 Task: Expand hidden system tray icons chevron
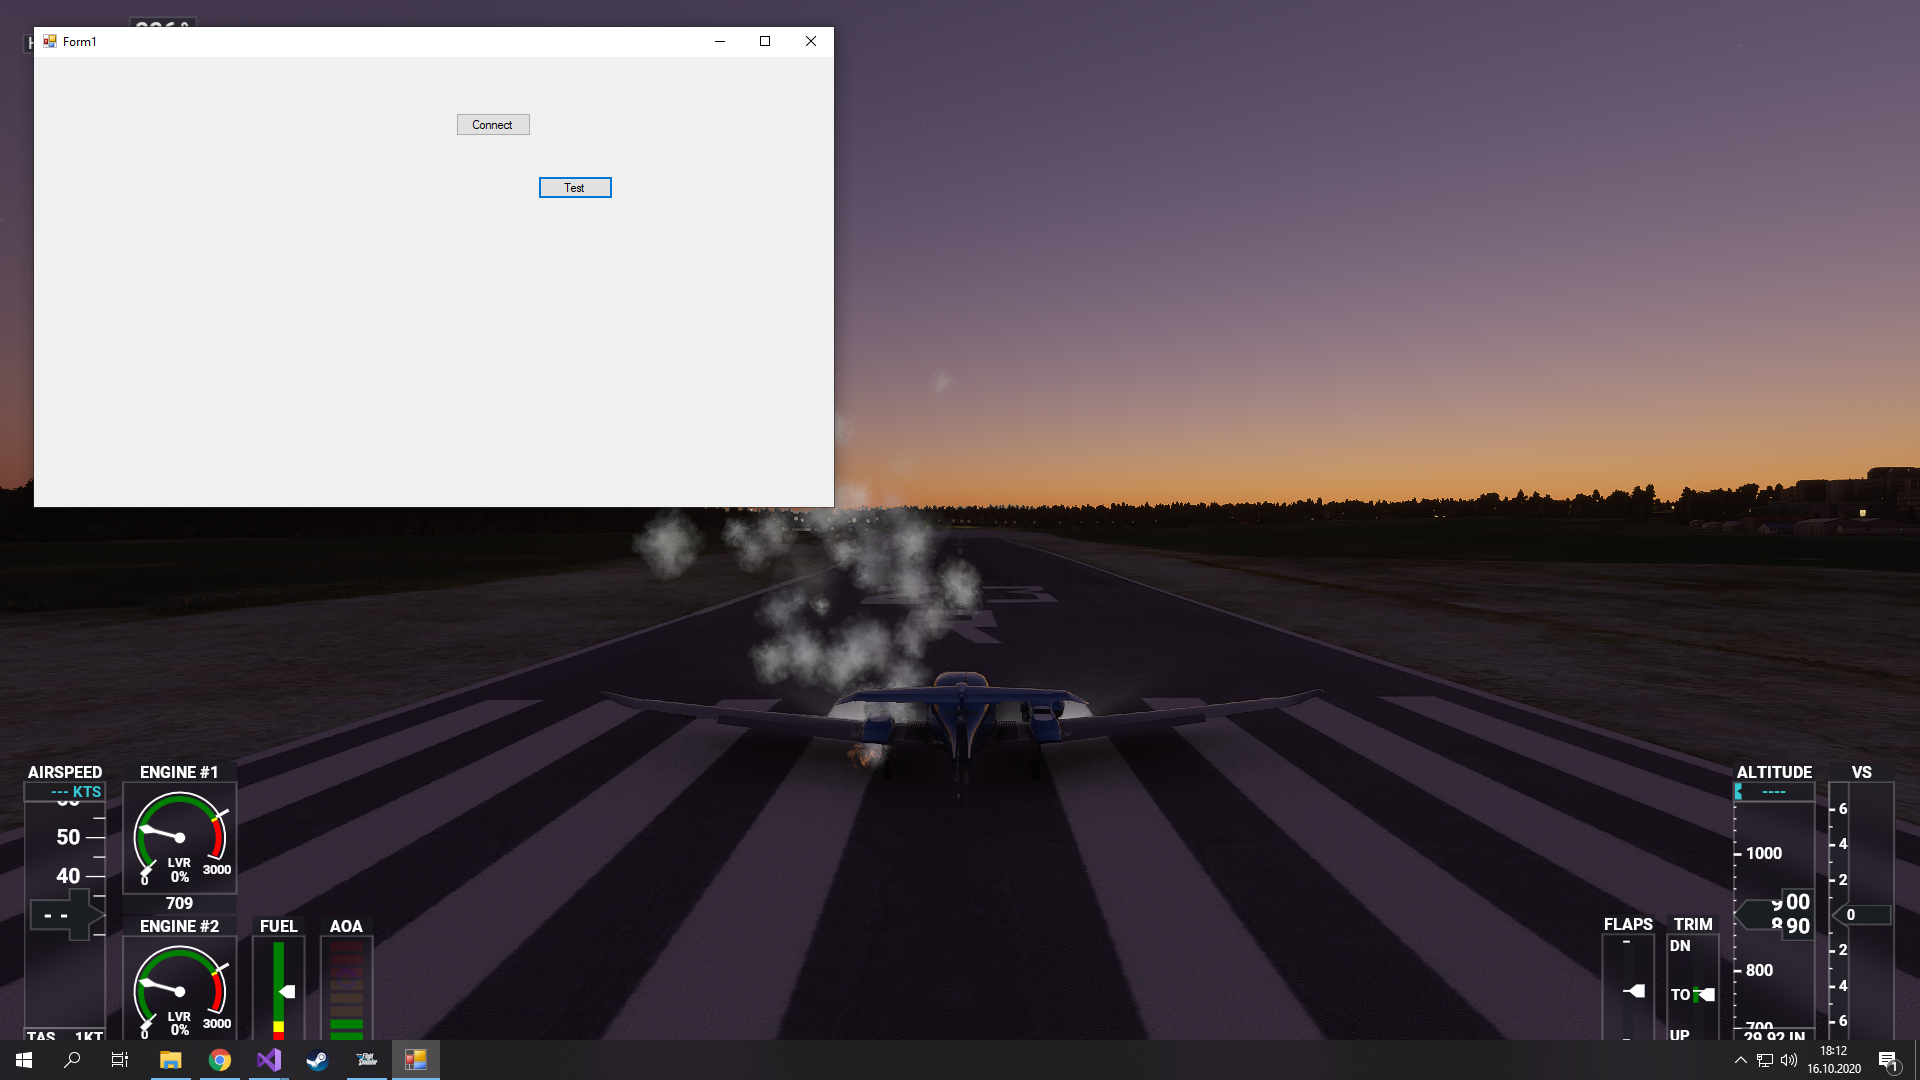pyautogui.click(x=1740, y=1060)
